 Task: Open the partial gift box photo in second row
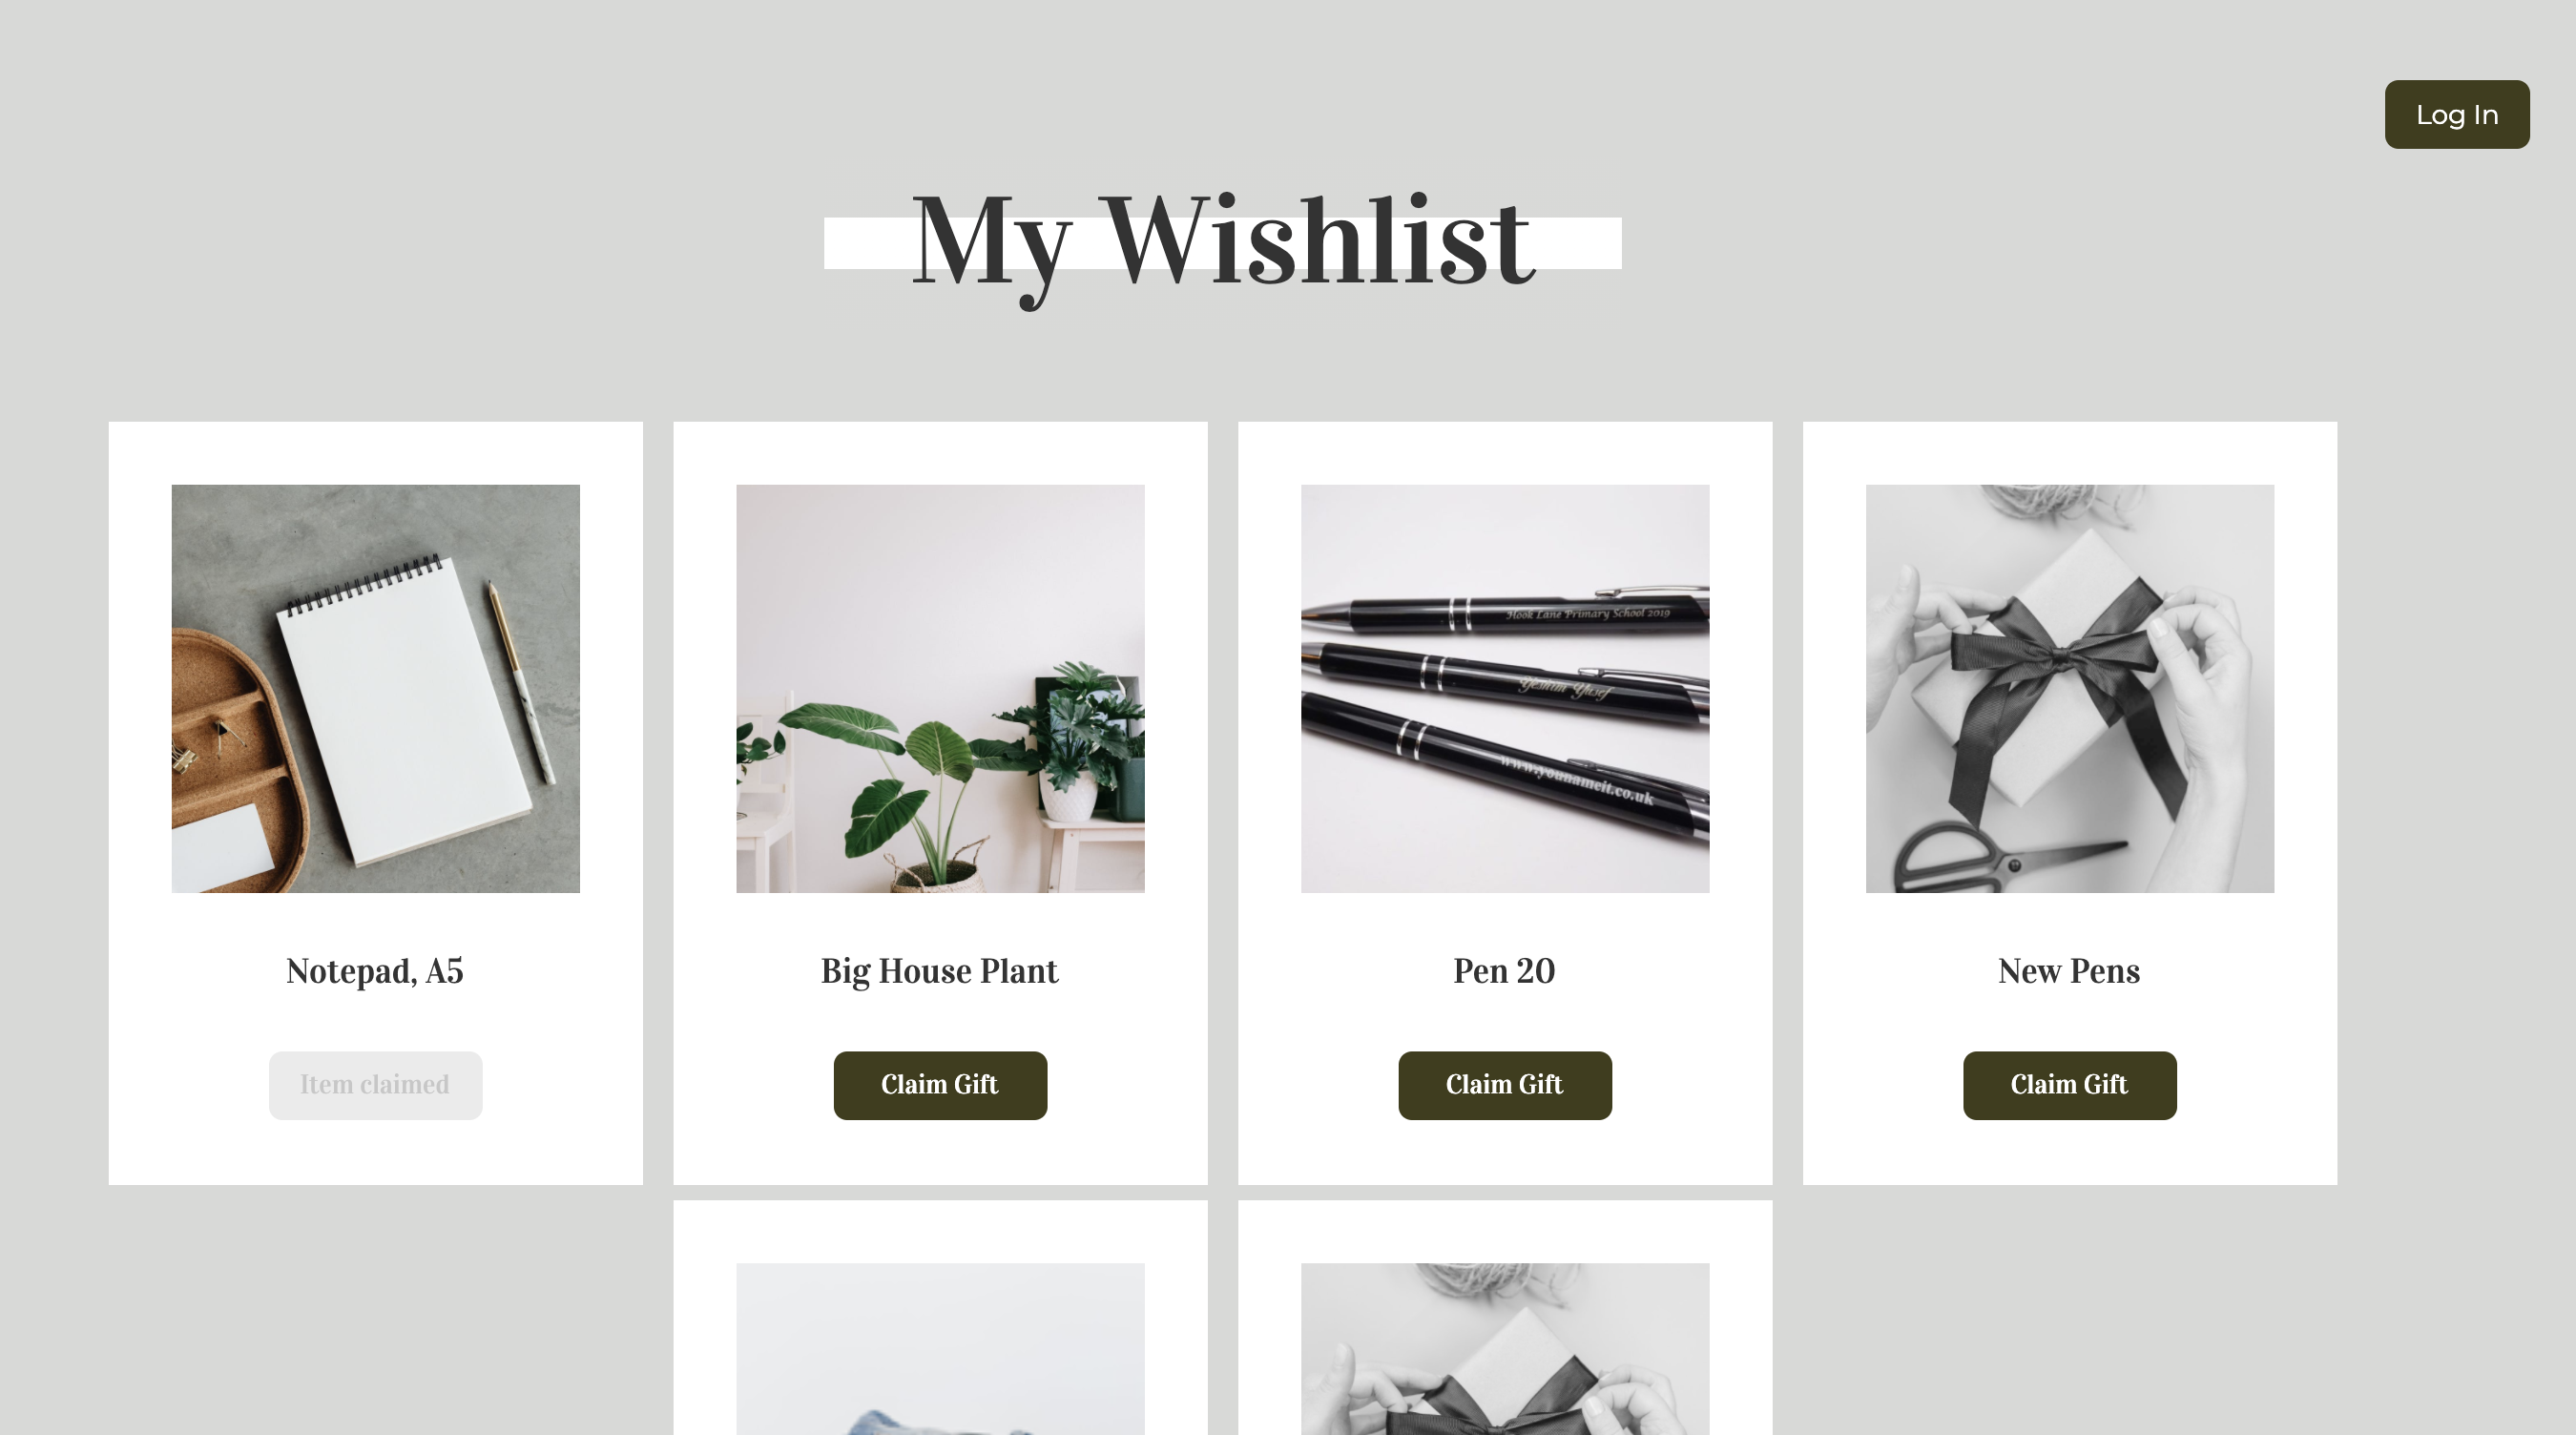click(x=1504, y=1349)
